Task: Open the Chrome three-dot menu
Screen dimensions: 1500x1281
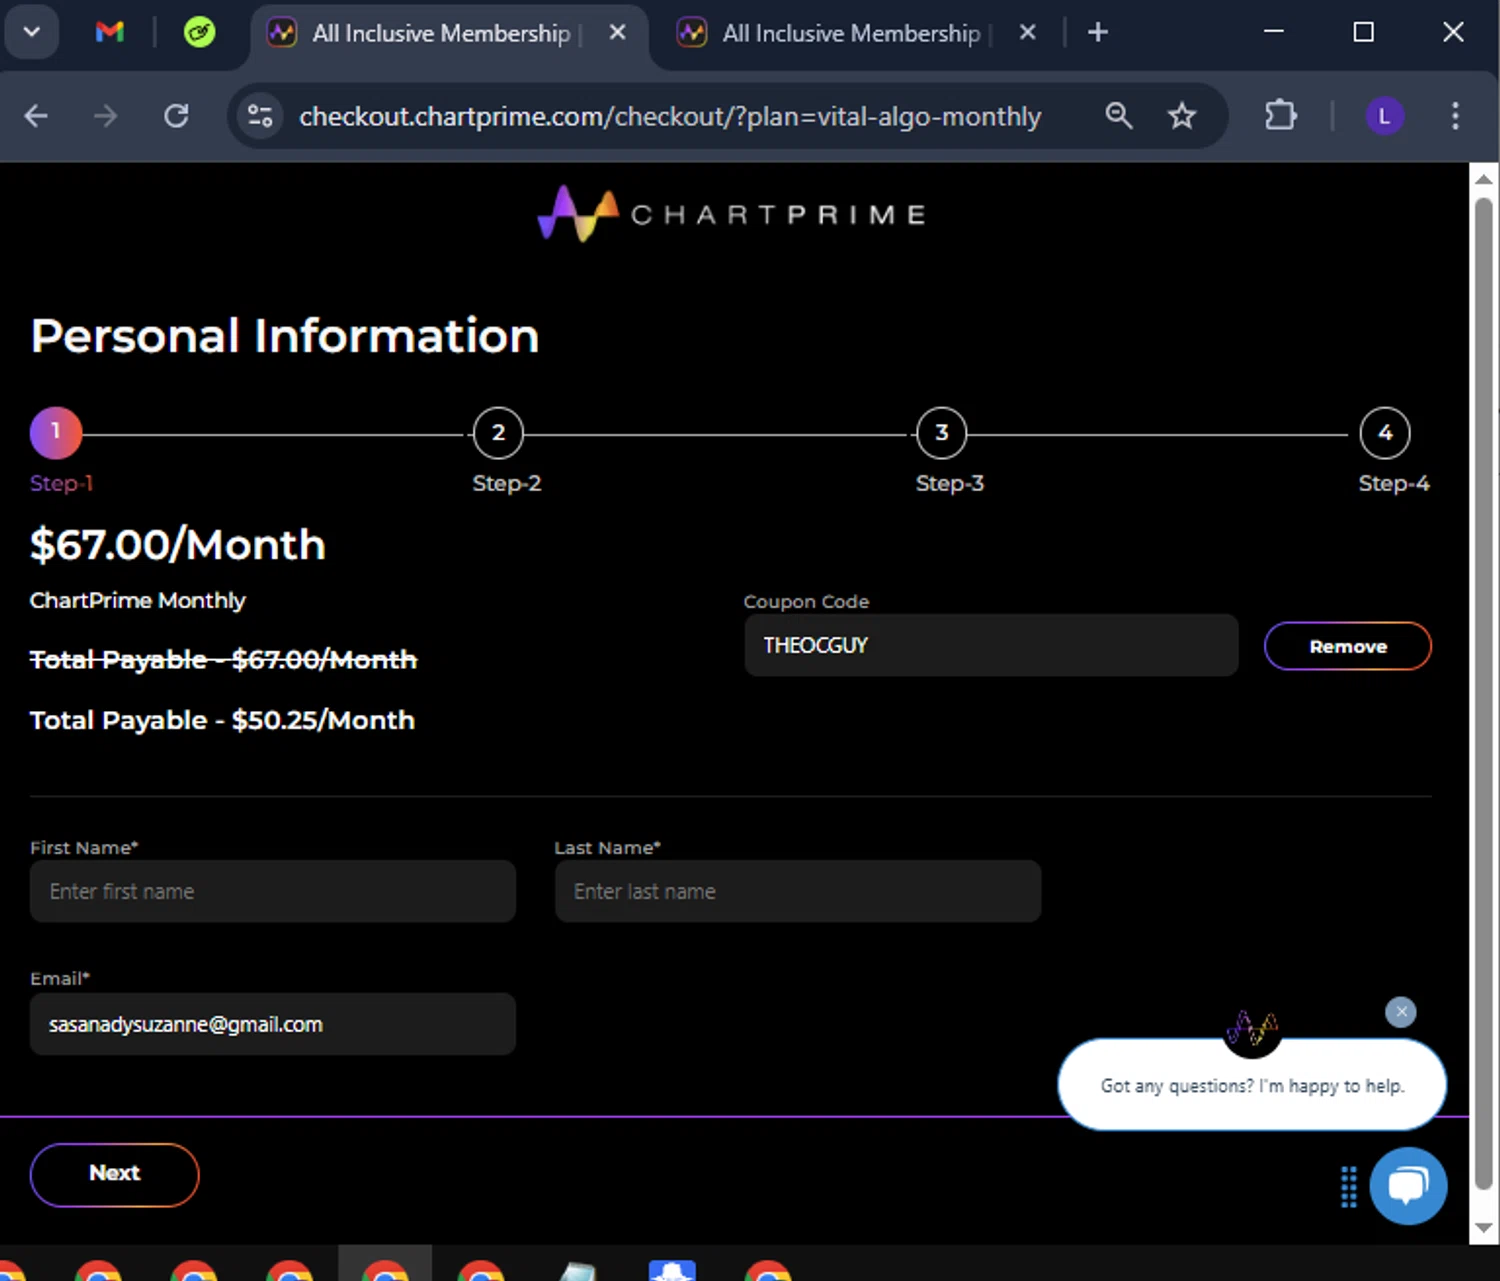Action: point(1455,116)
